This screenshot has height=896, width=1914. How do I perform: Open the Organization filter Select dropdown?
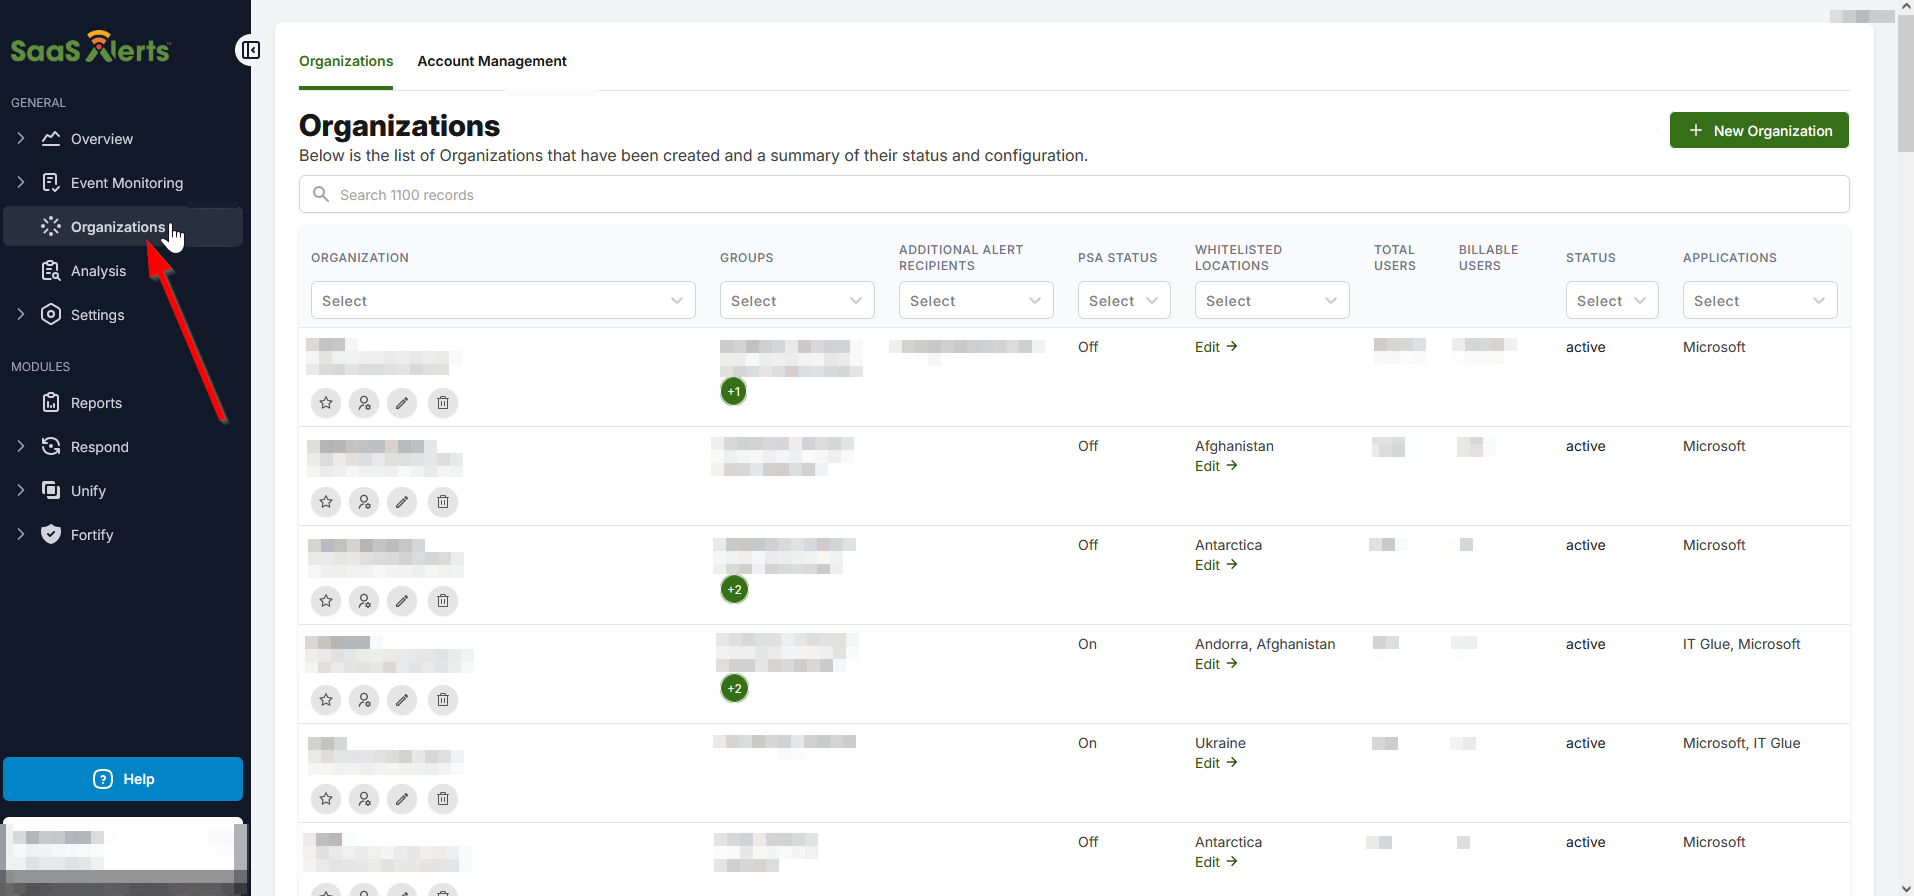pos(503,301)
